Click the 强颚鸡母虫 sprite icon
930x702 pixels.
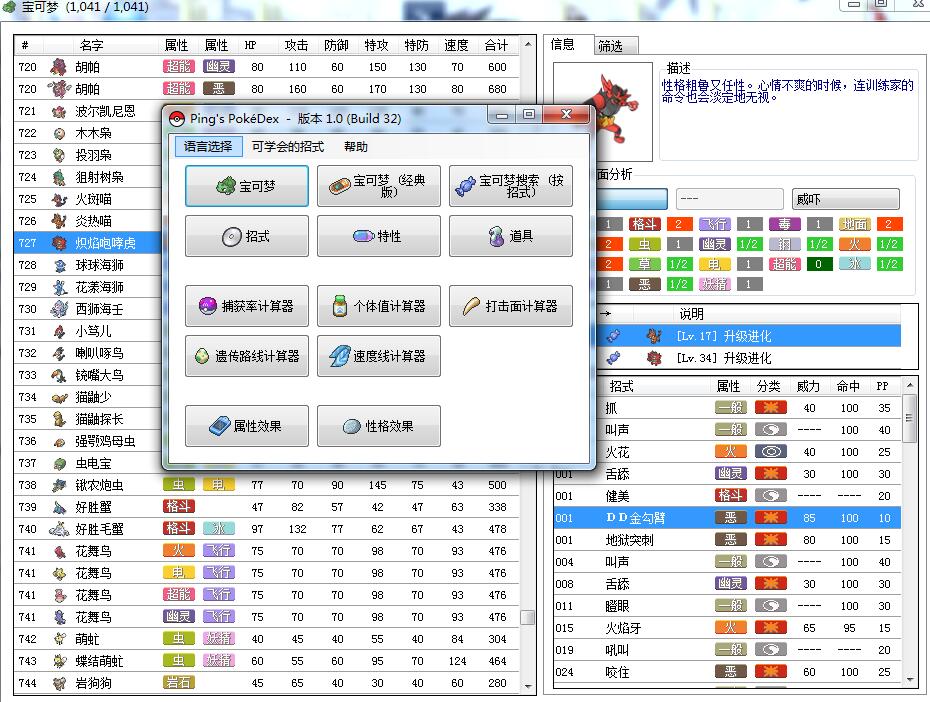(59, 441)
